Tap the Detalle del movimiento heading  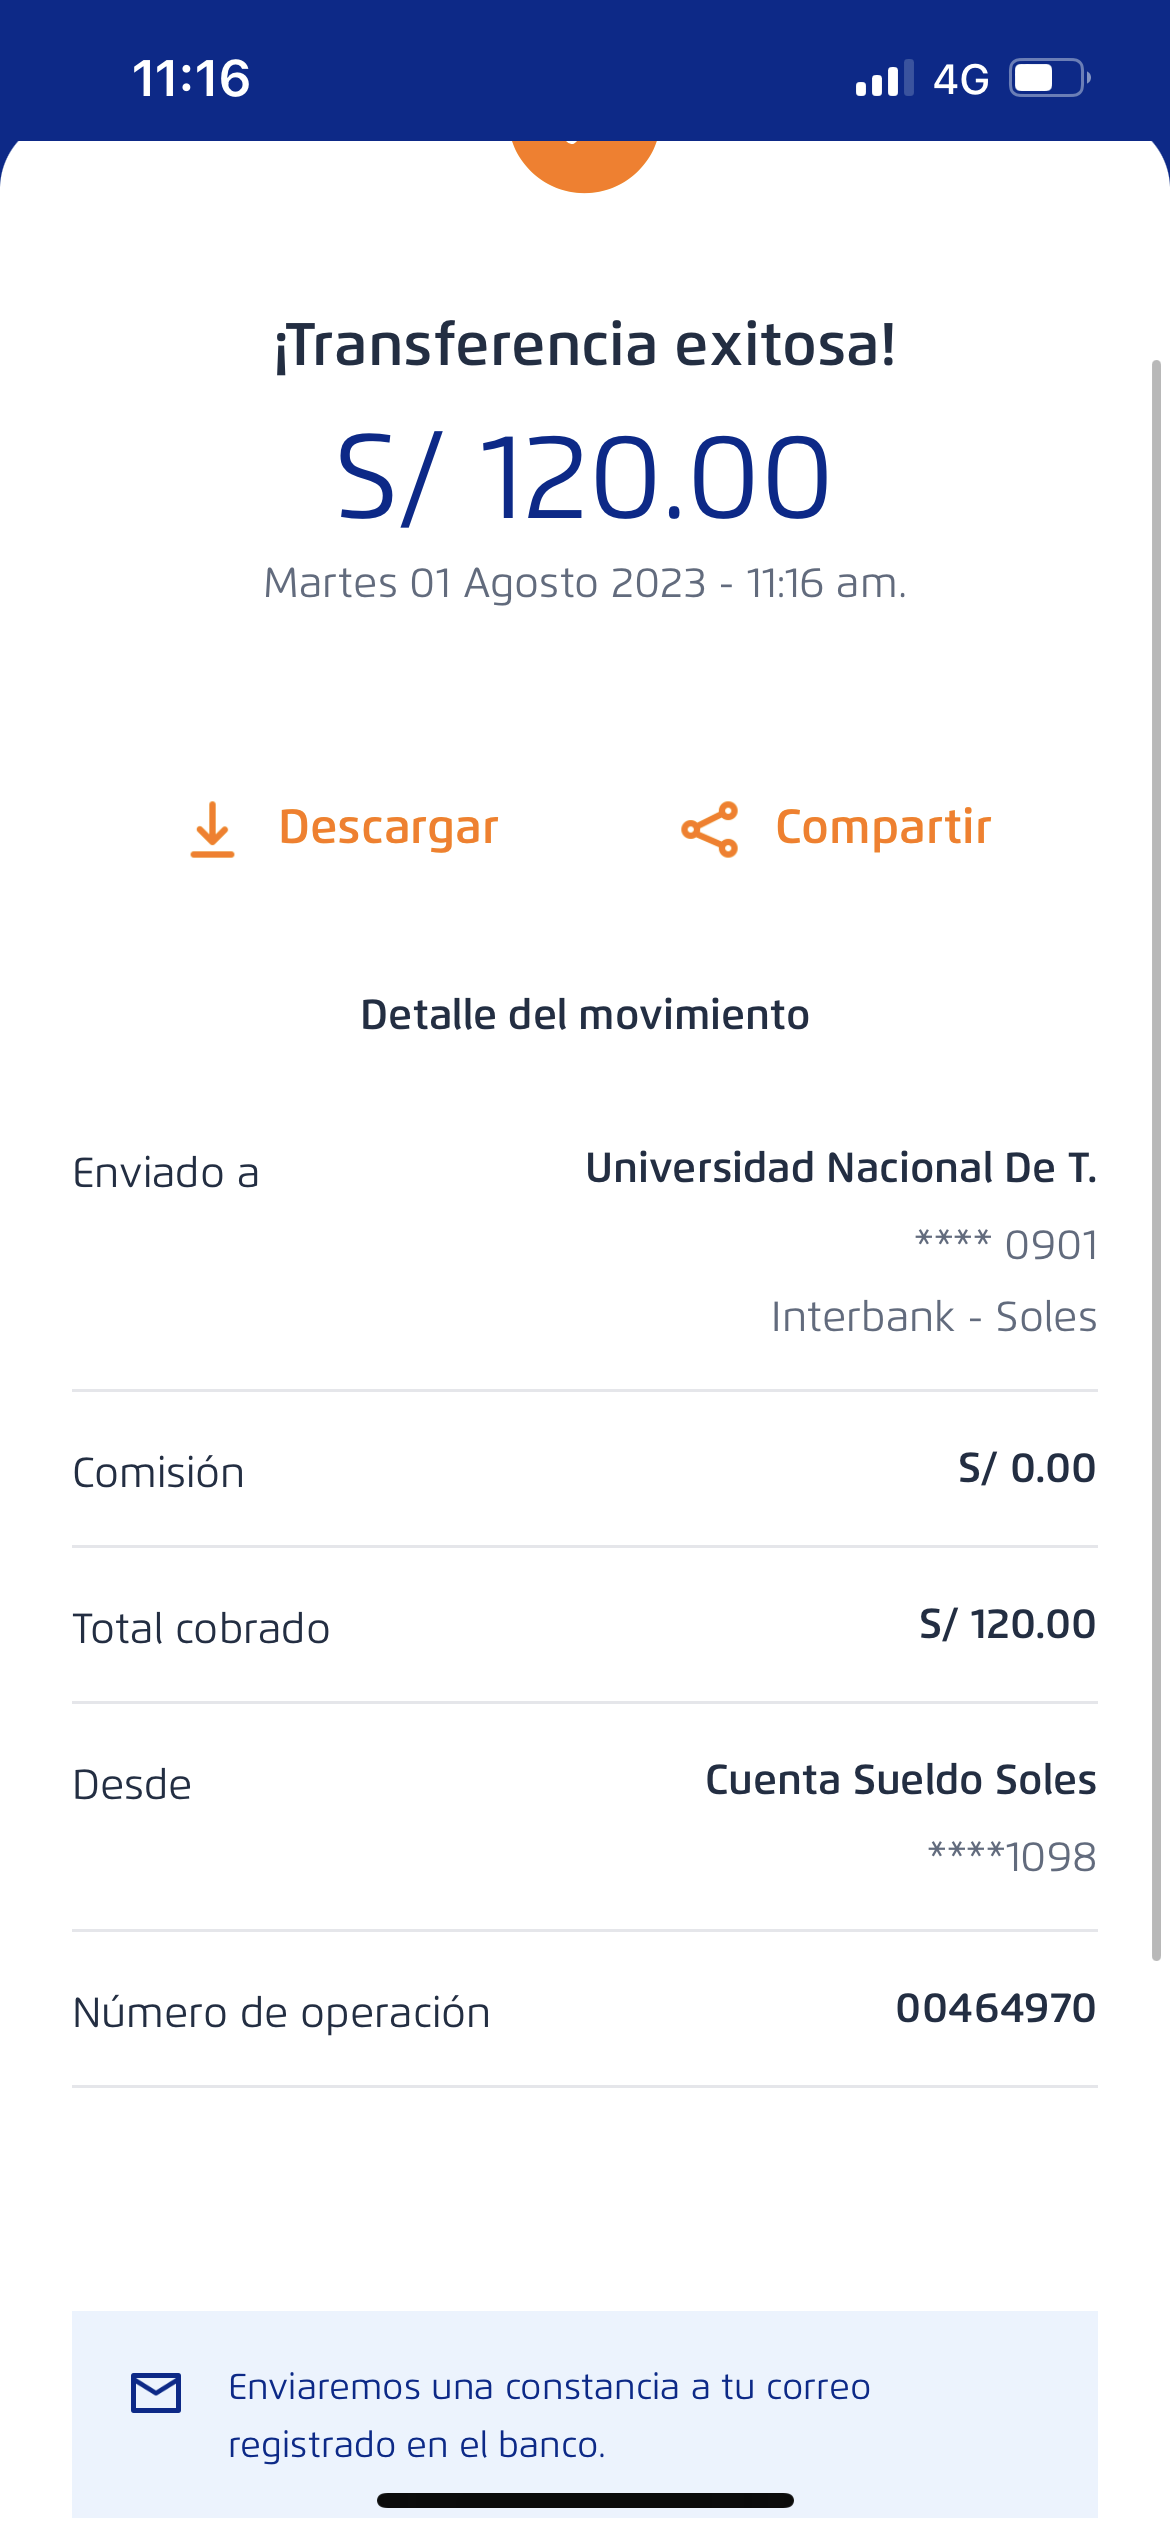pos(585,1015)
